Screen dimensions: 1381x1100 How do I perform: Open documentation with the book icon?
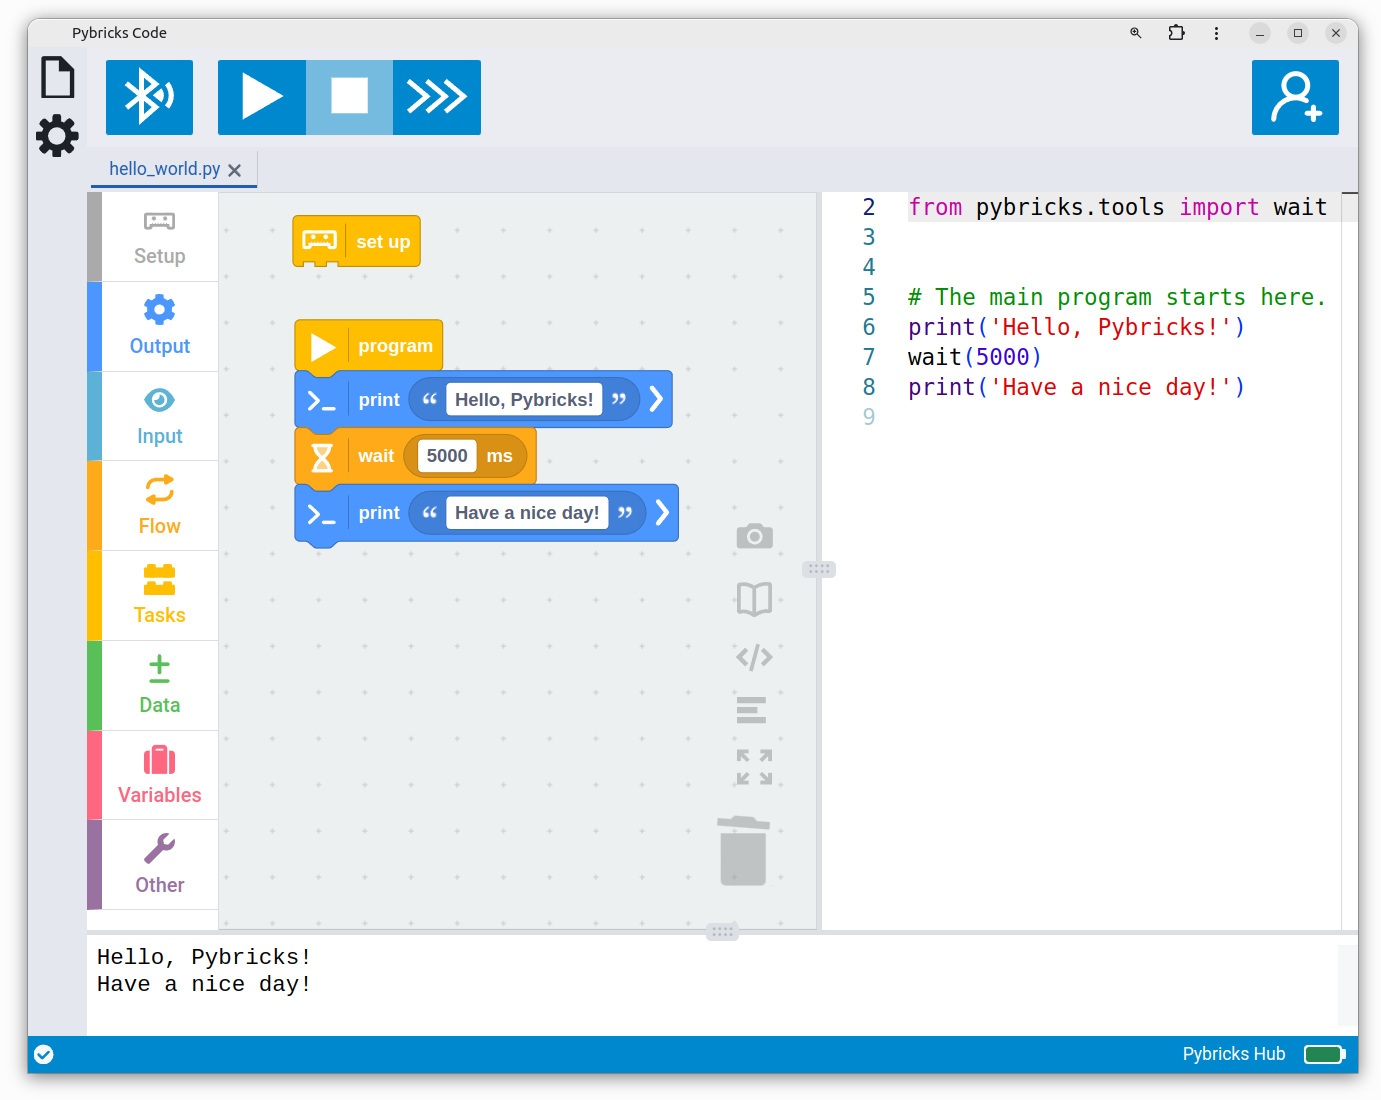(x=754, y=599)
